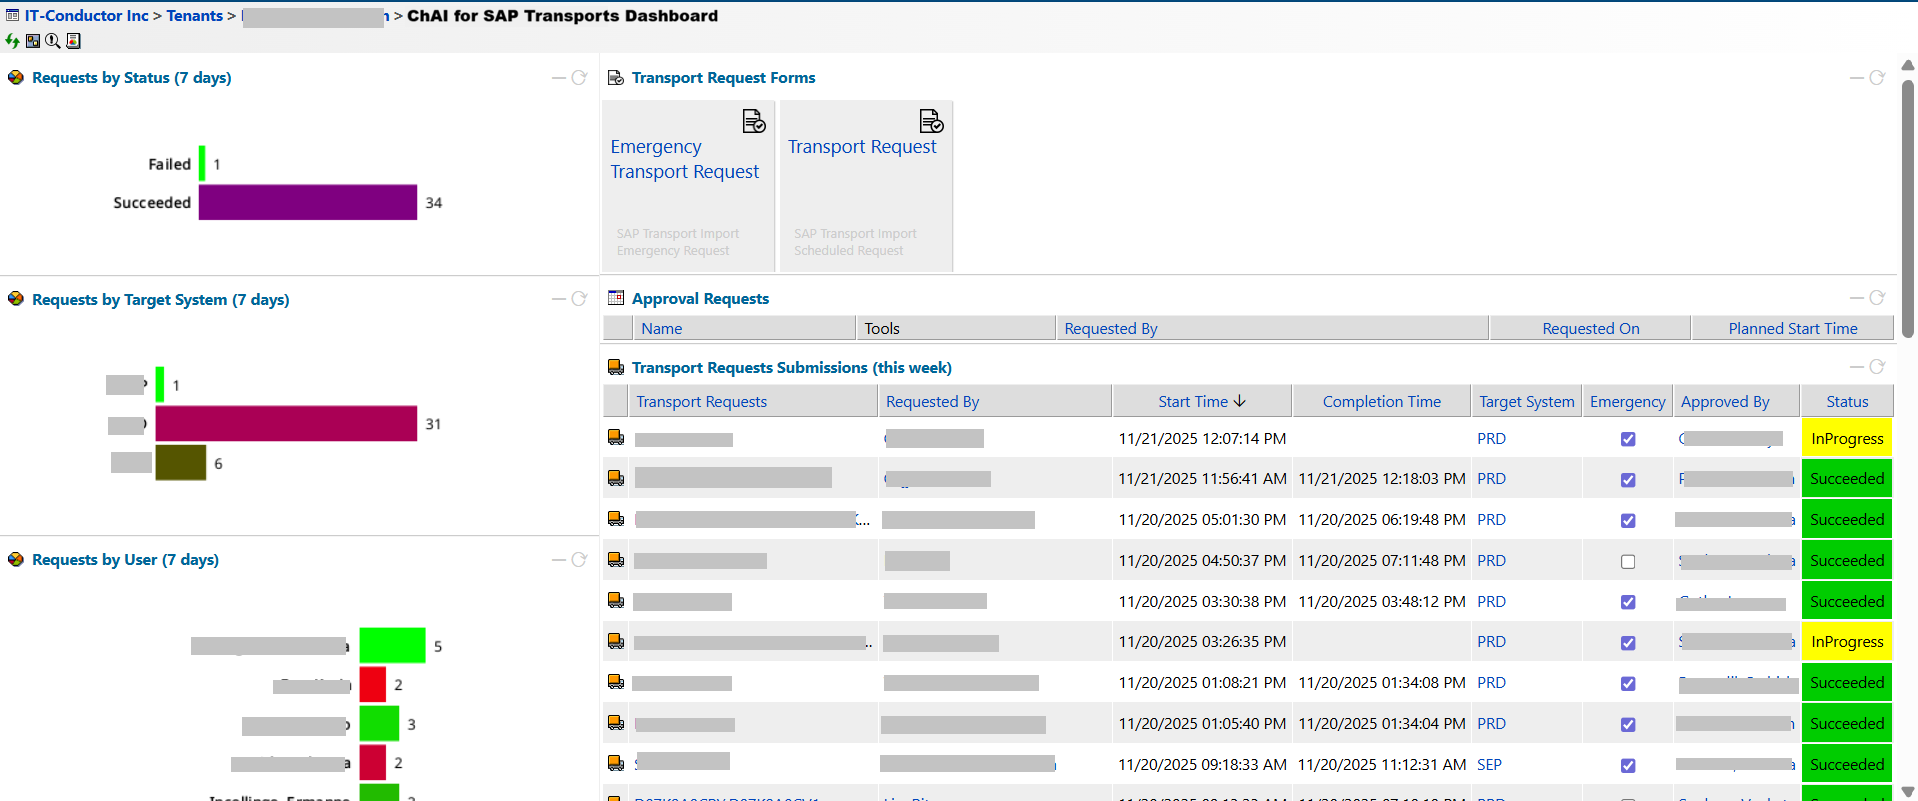The height and width of the screenshot is (801, 1918).
Task: Toggle Emergency checkbox for 04:50:37 PM request
Action: [1628, 561]
